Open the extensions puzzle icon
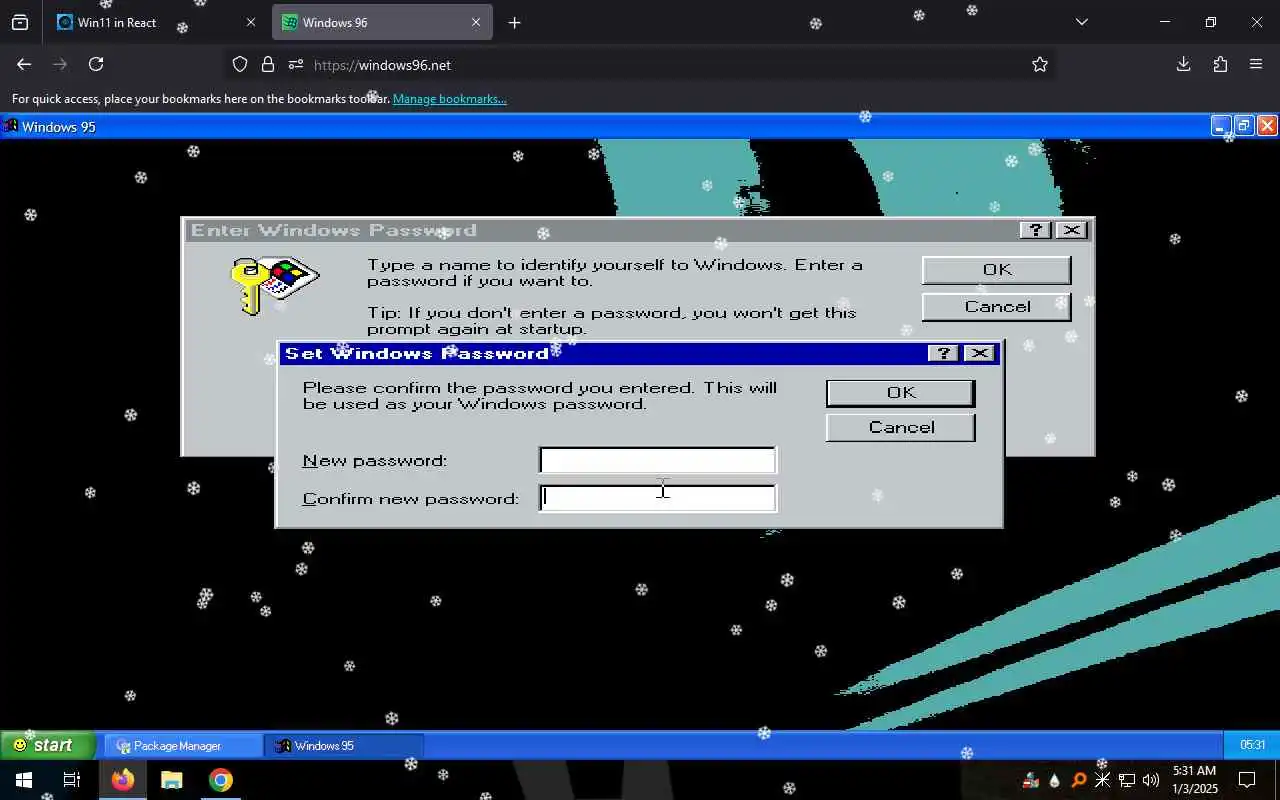 [x=1220, y=64]
